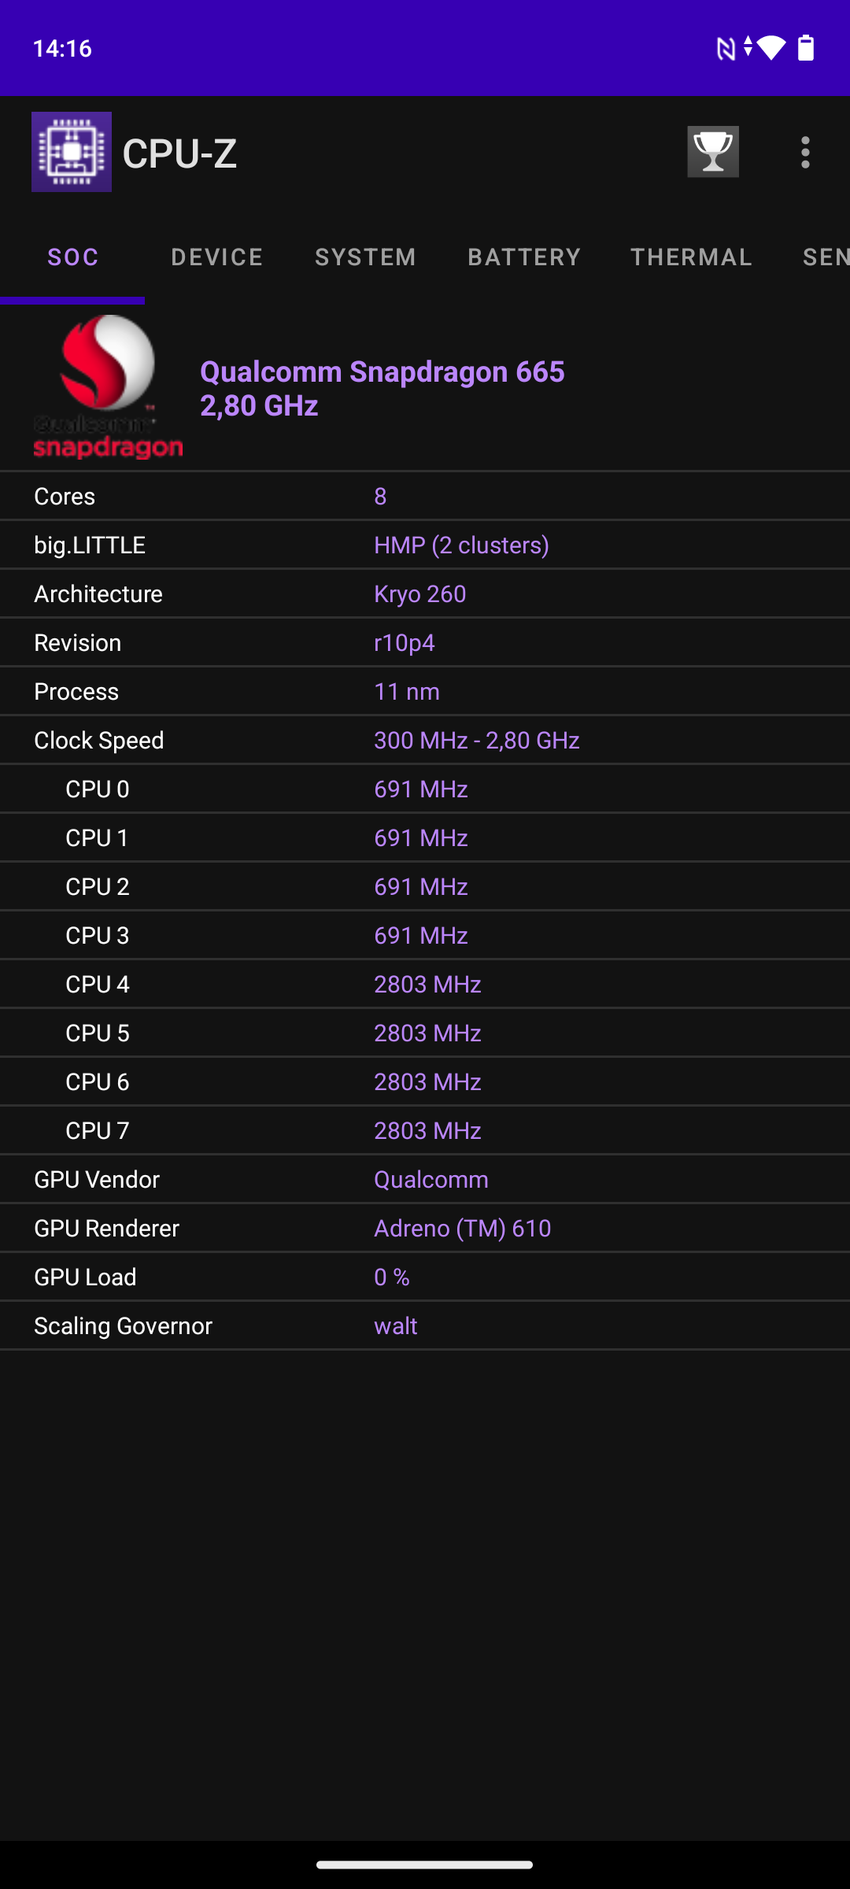Screen dimensions: 850x1889
Task: Tap the NFC status bar icon
Action: 725,48
